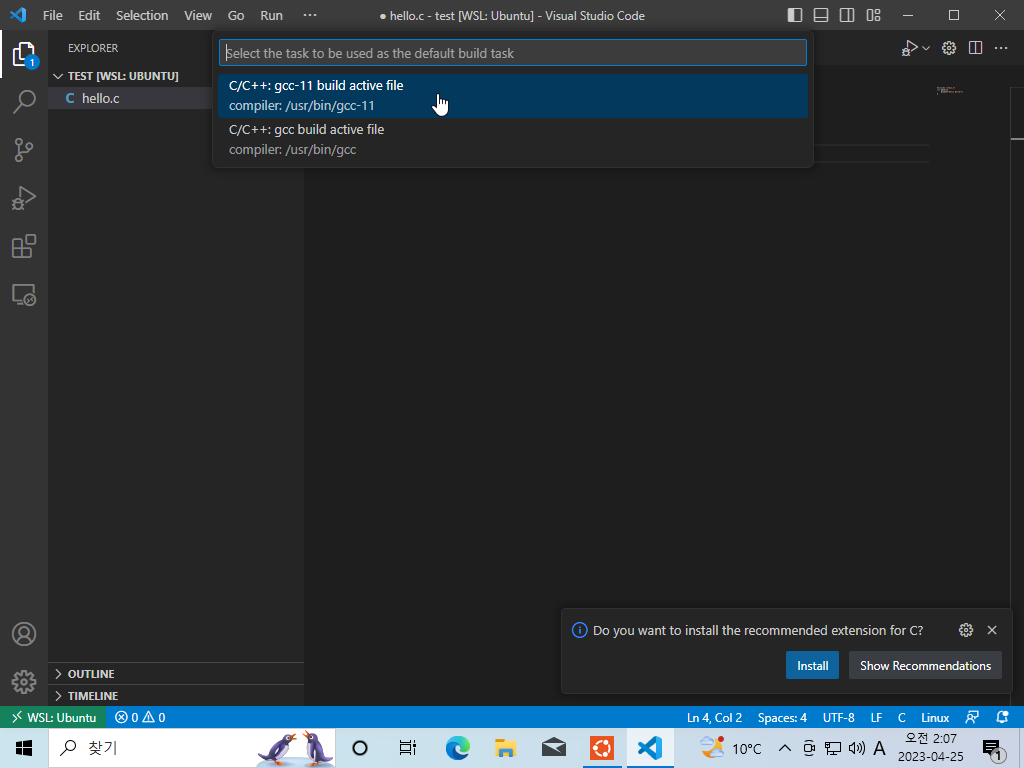Open the Edit menu

coord(89,15)
